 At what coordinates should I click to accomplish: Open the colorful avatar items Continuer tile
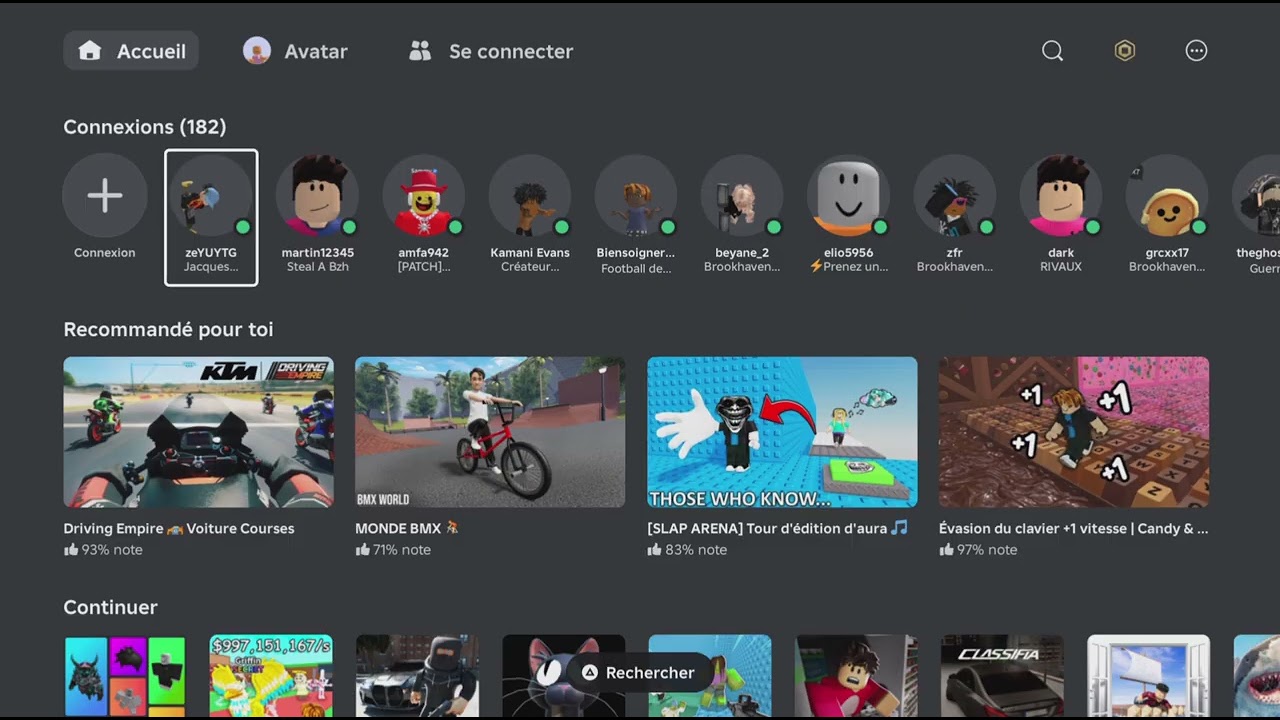[125, 677]
